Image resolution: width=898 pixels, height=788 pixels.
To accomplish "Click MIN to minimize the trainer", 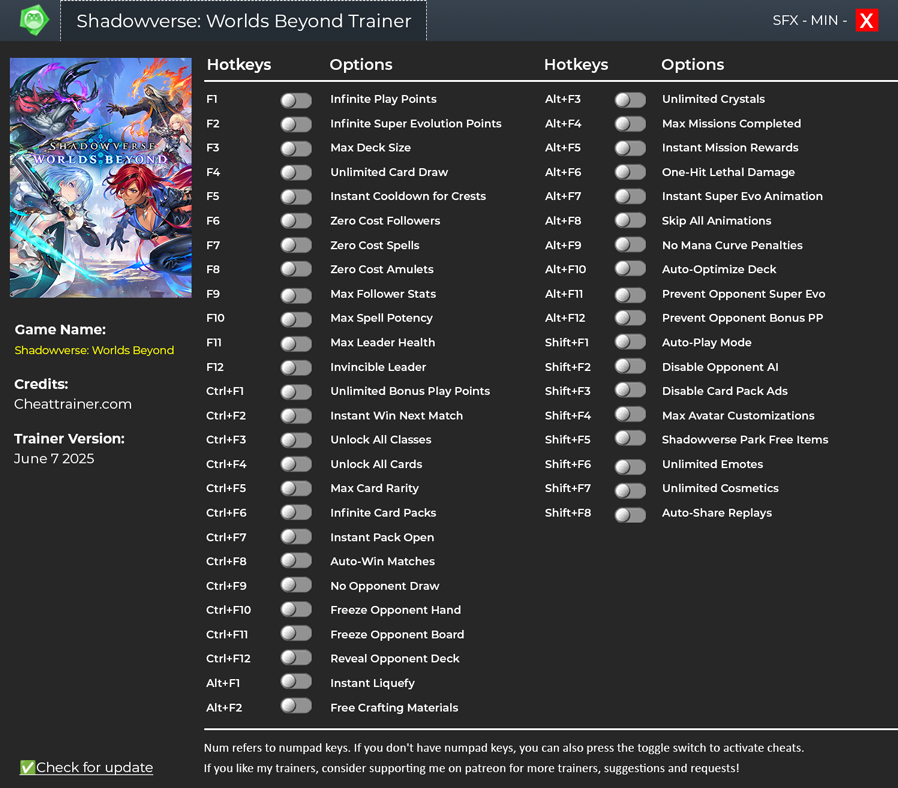I will coord(824,21).
